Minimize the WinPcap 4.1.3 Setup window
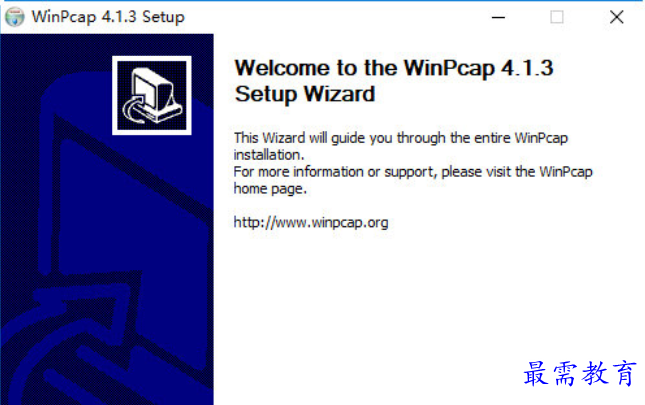 (498, 17)
